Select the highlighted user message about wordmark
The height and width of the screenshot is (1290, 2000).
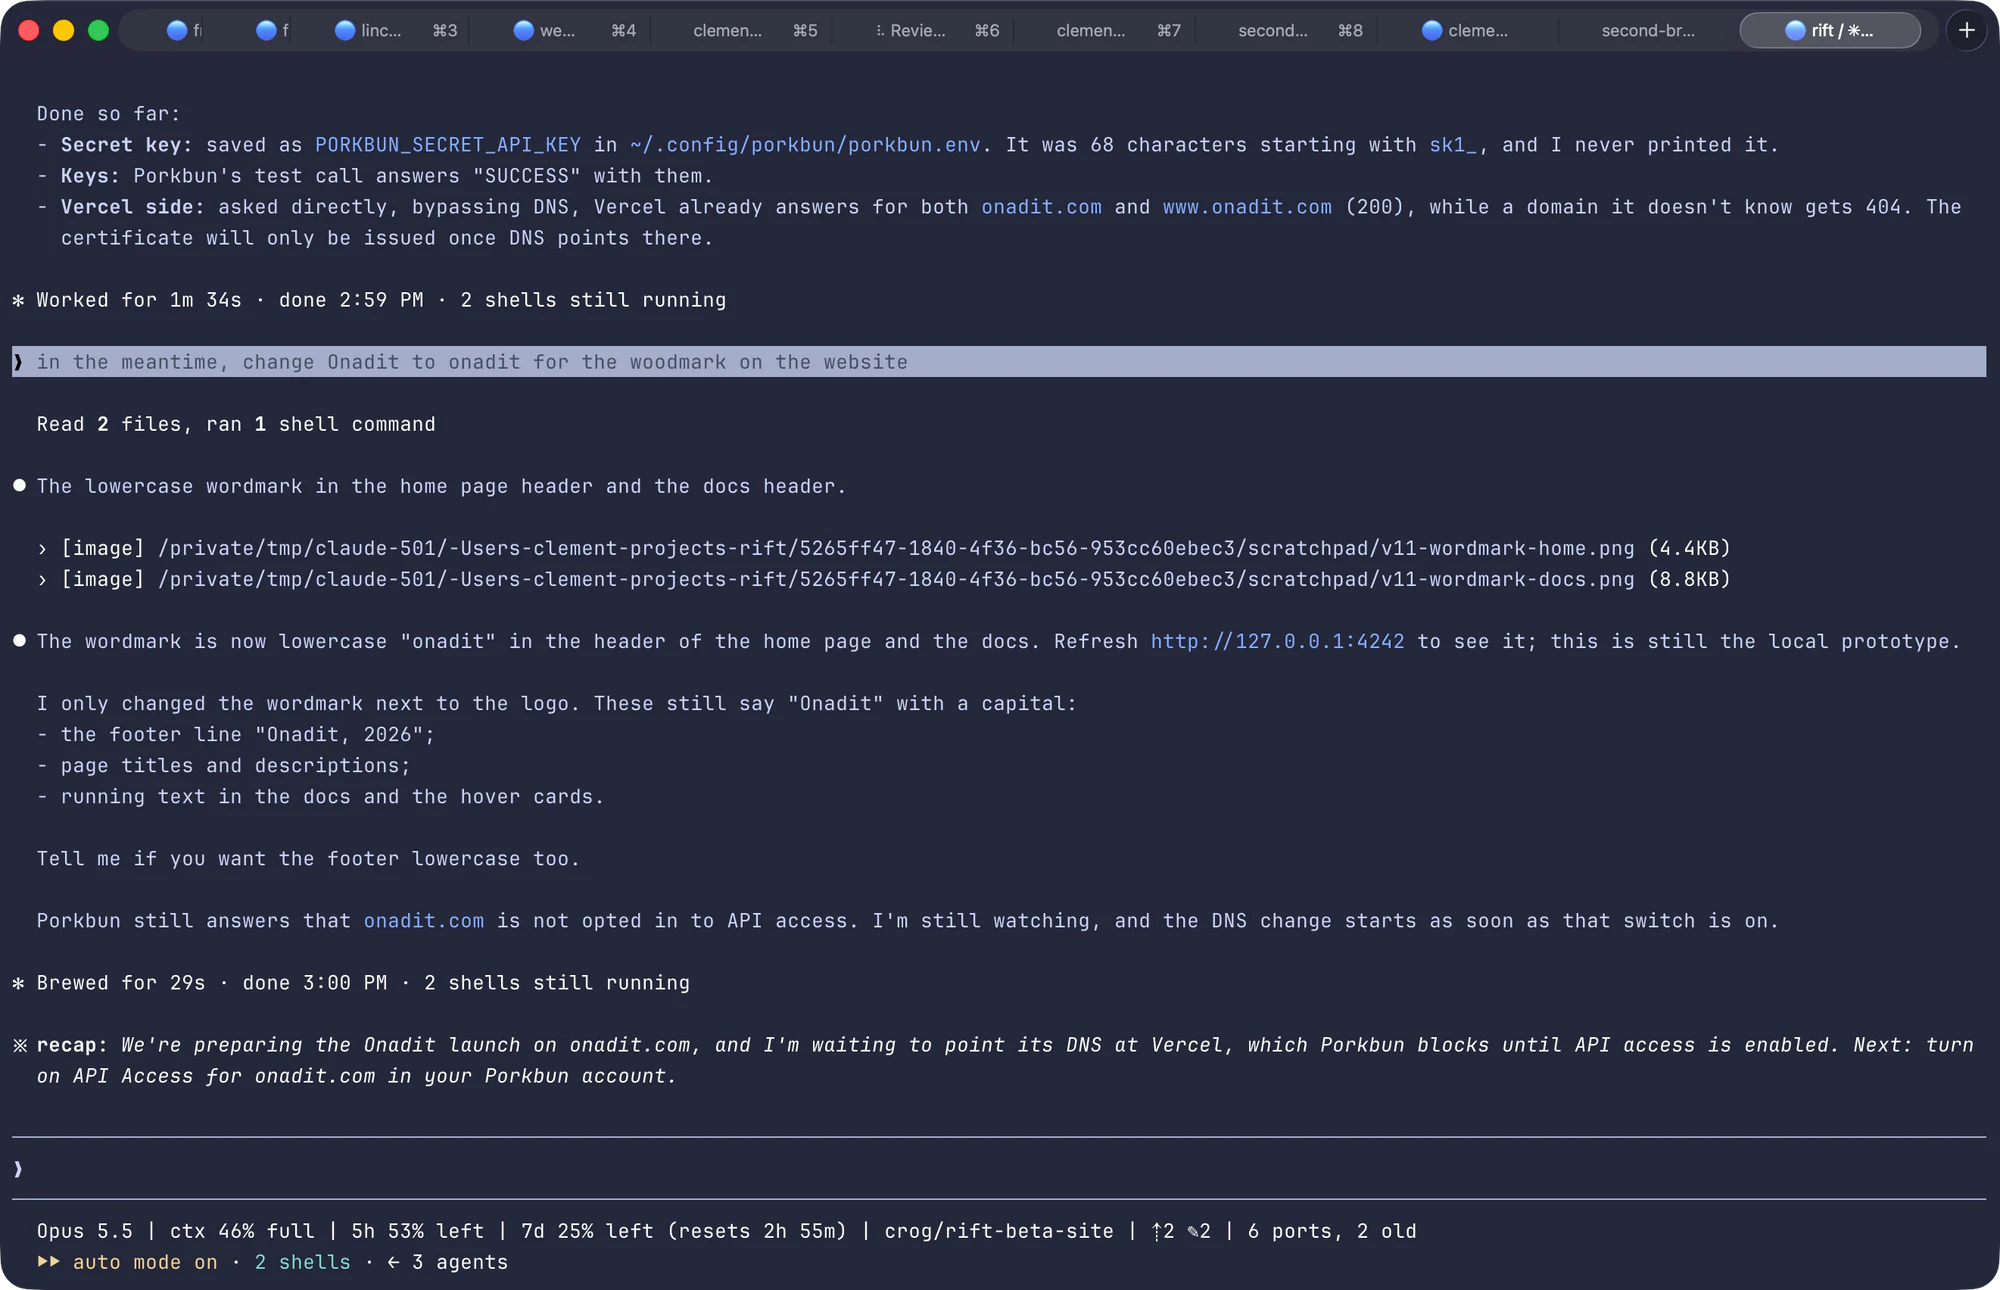[998, 362]
